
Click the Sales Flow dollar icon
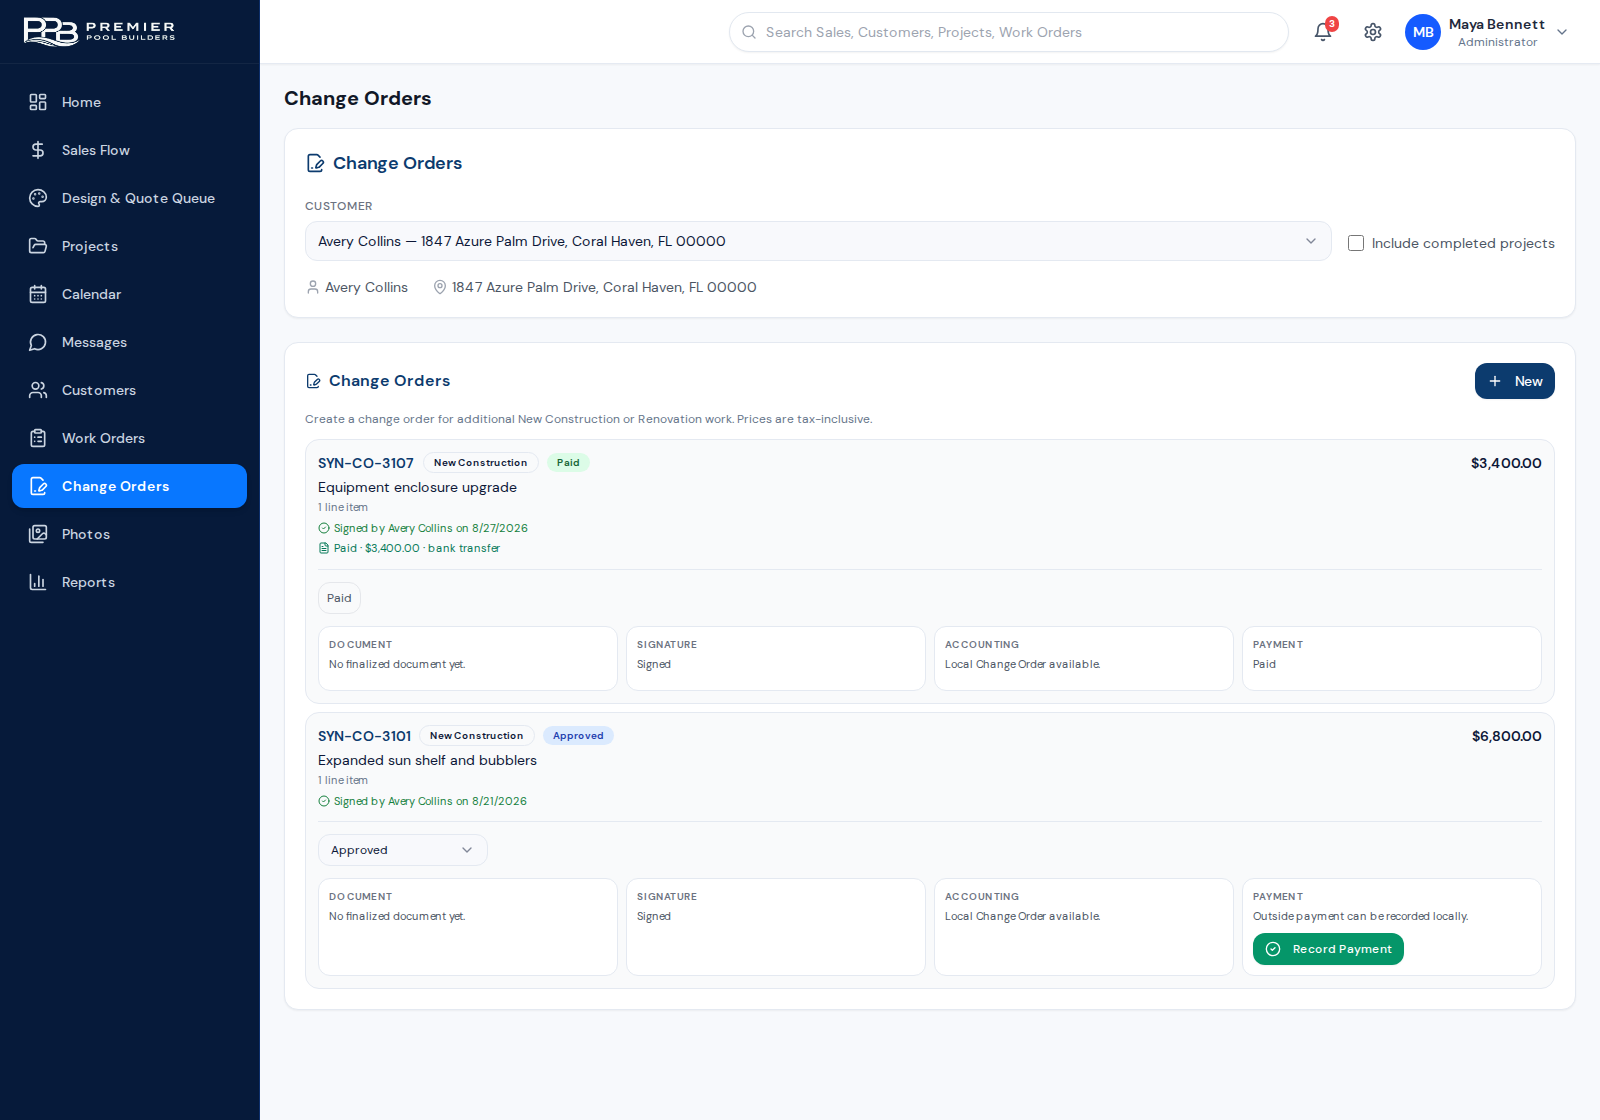pos(38,150)
